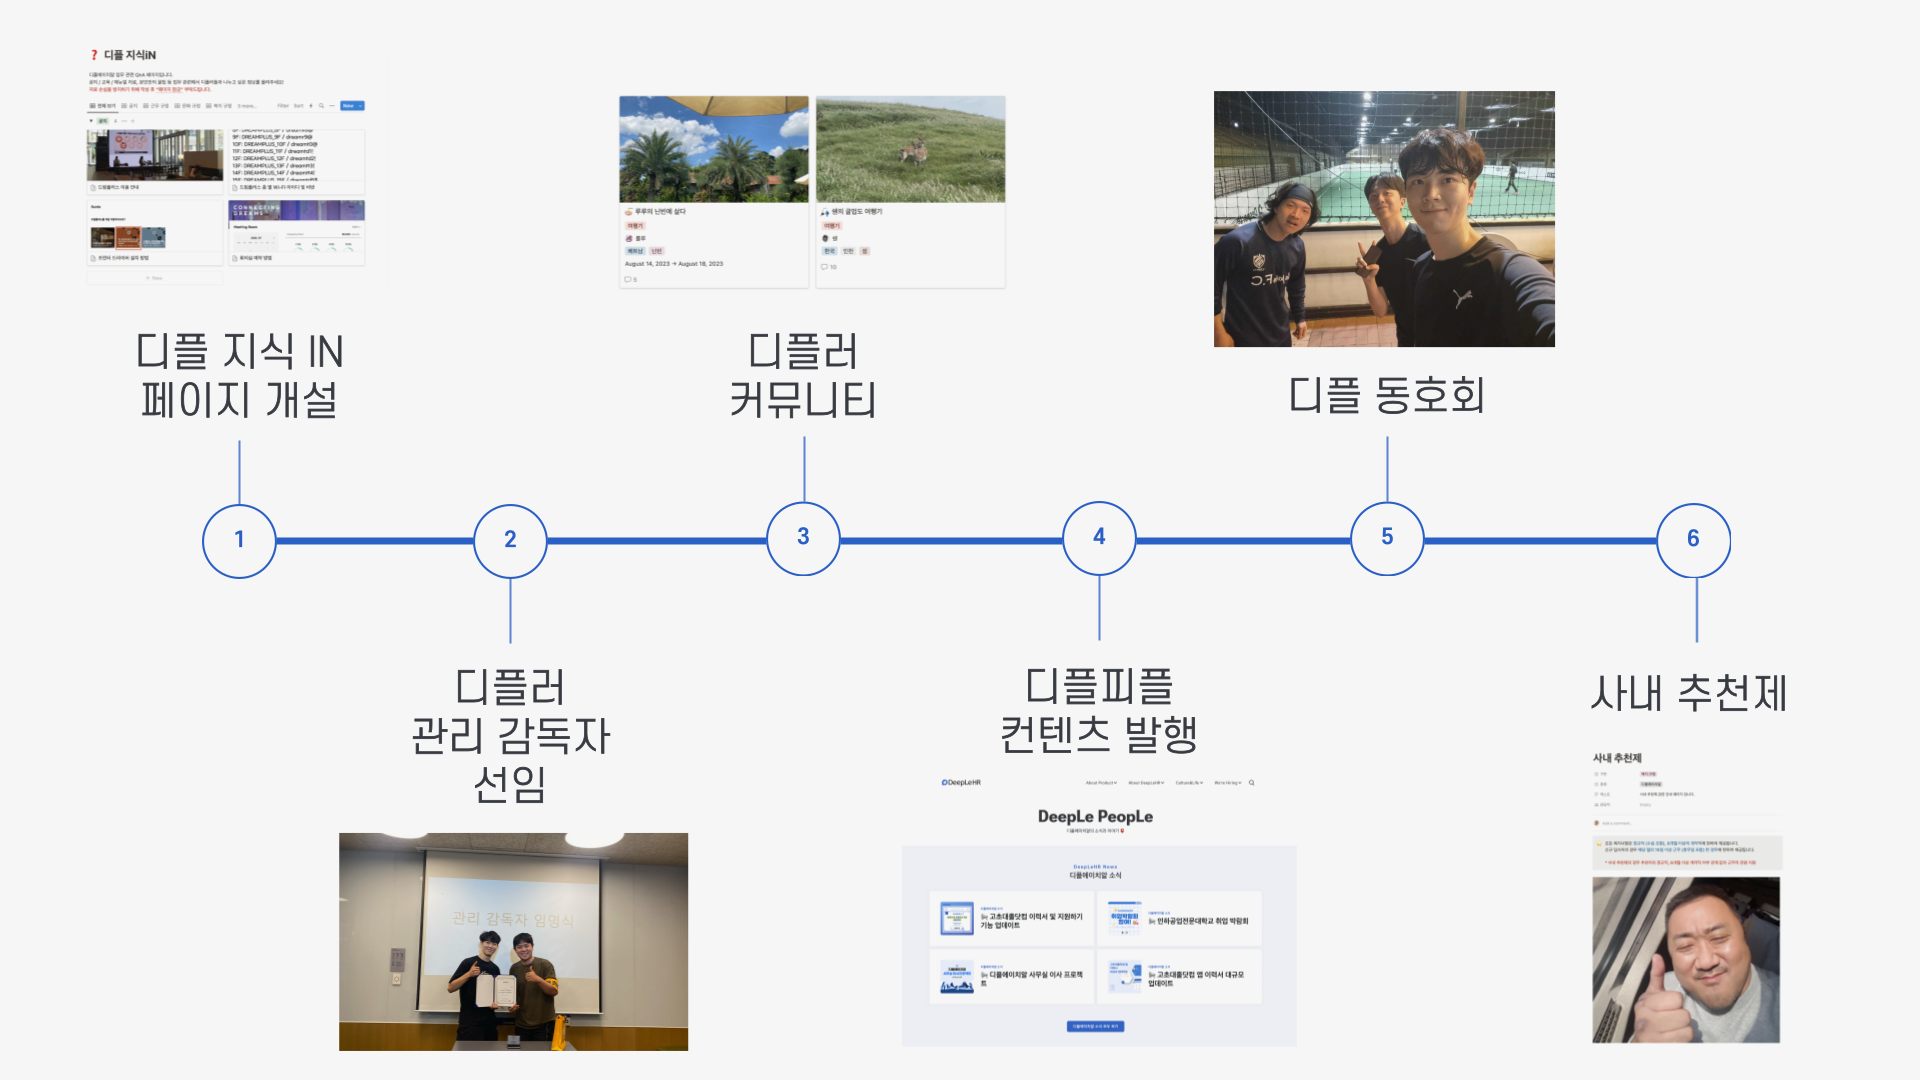Image resolution: width=1920 pixels, height=1080 pixels.
Task: Open the 고초대졸닷컴 앱 이력서 대규모 업데이트 article
Action: [1180, 977]
